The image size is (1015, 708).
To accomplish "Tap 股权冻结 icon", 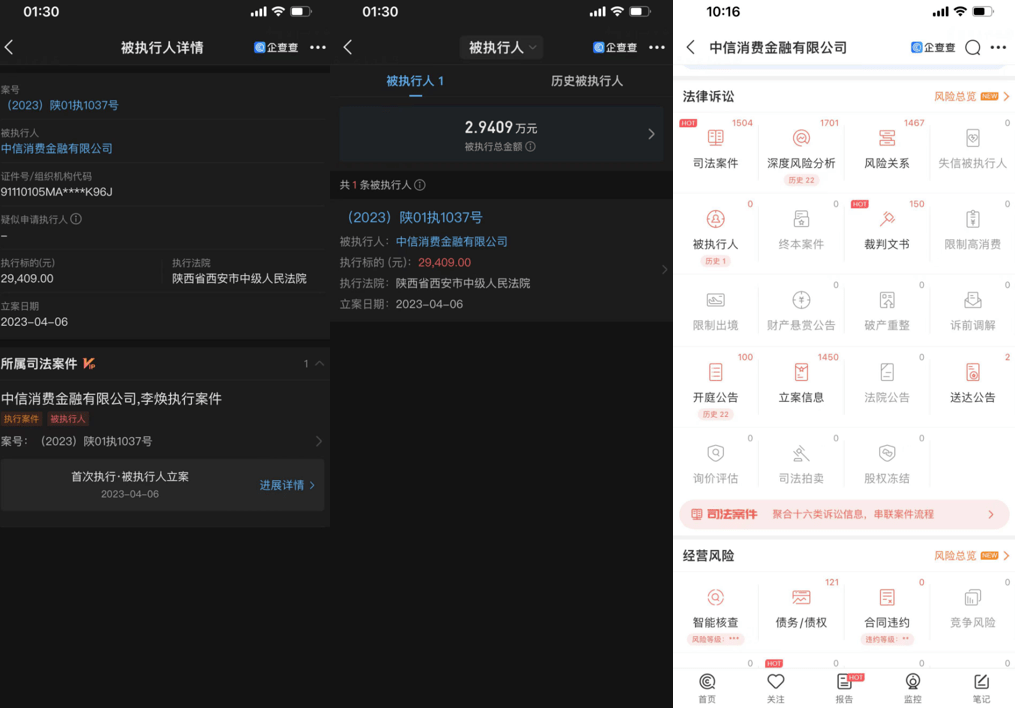I will 887,453.
